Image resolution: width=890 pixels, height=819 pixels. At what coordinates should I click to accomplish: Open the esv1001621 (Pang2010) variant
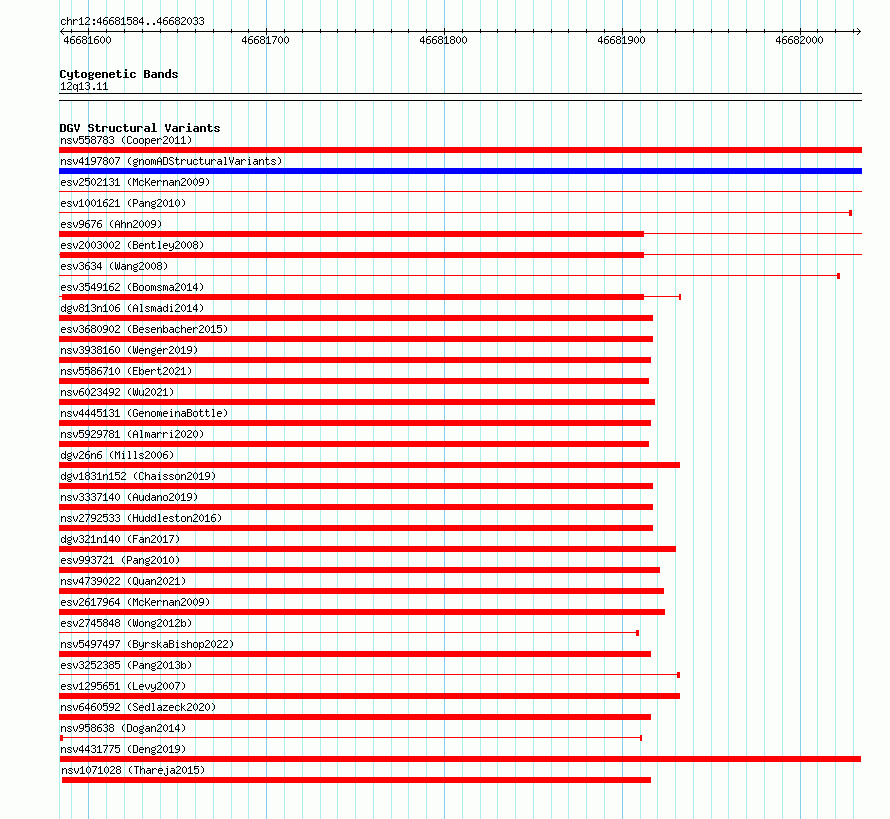tap(123, 203)
